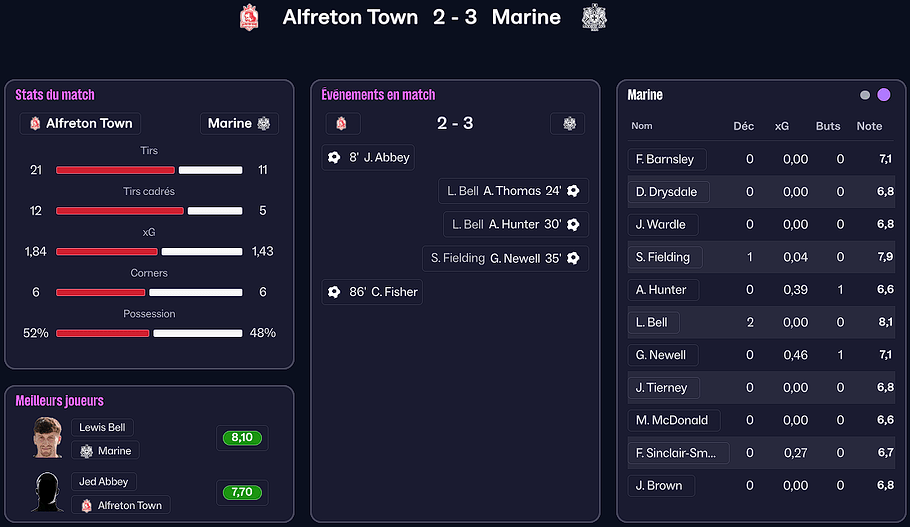
Task: Select the purple dot team indicator
Action: coord(884,95)
